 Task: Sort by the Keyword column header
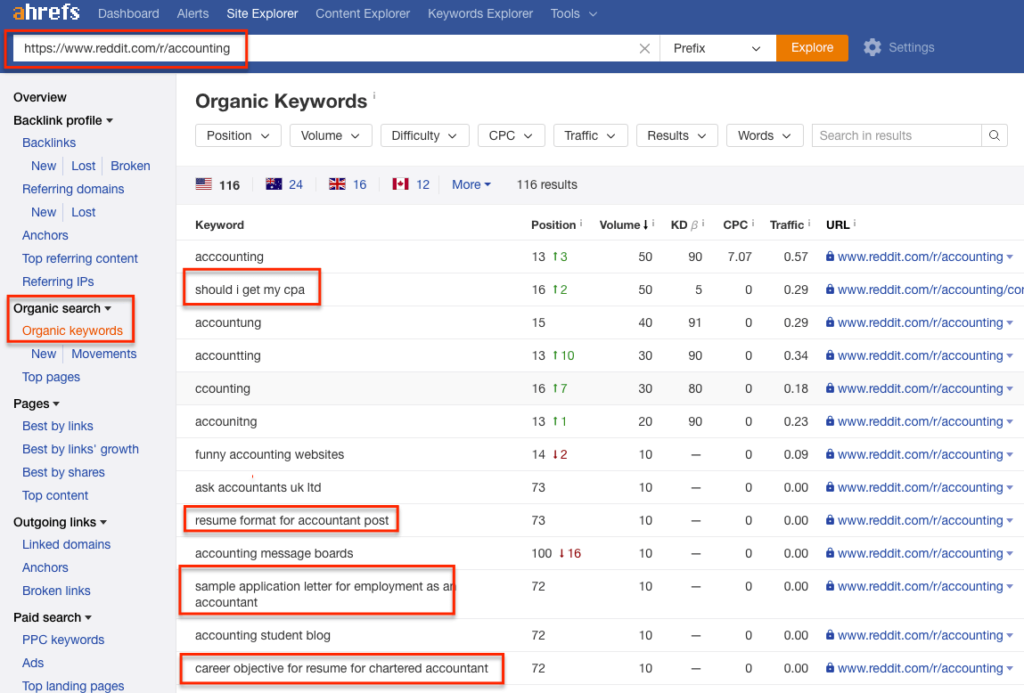coord(219,225)
